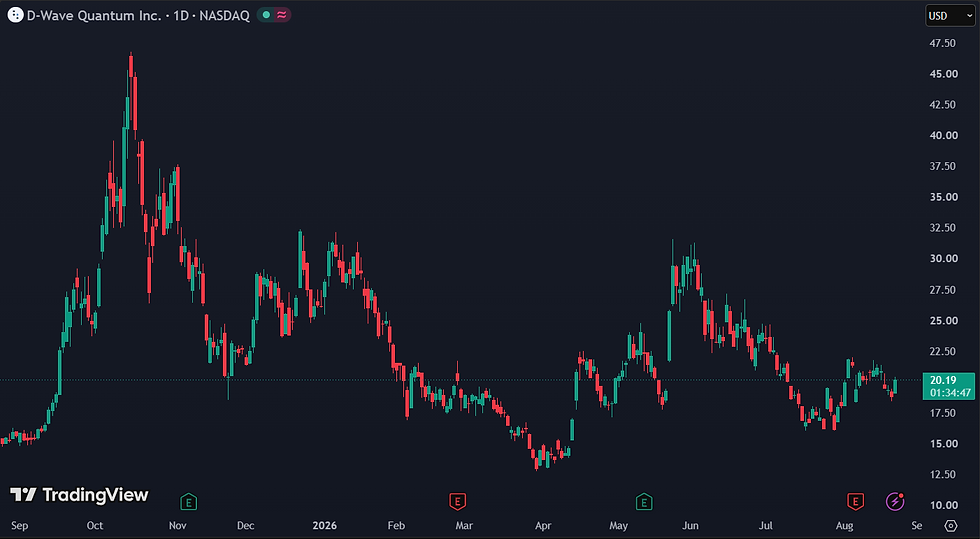The height and width of the screenshot is (539, 980).
Task: Open the green earnings marker near May
Action: pyautogui.click(x=644, y=501)
